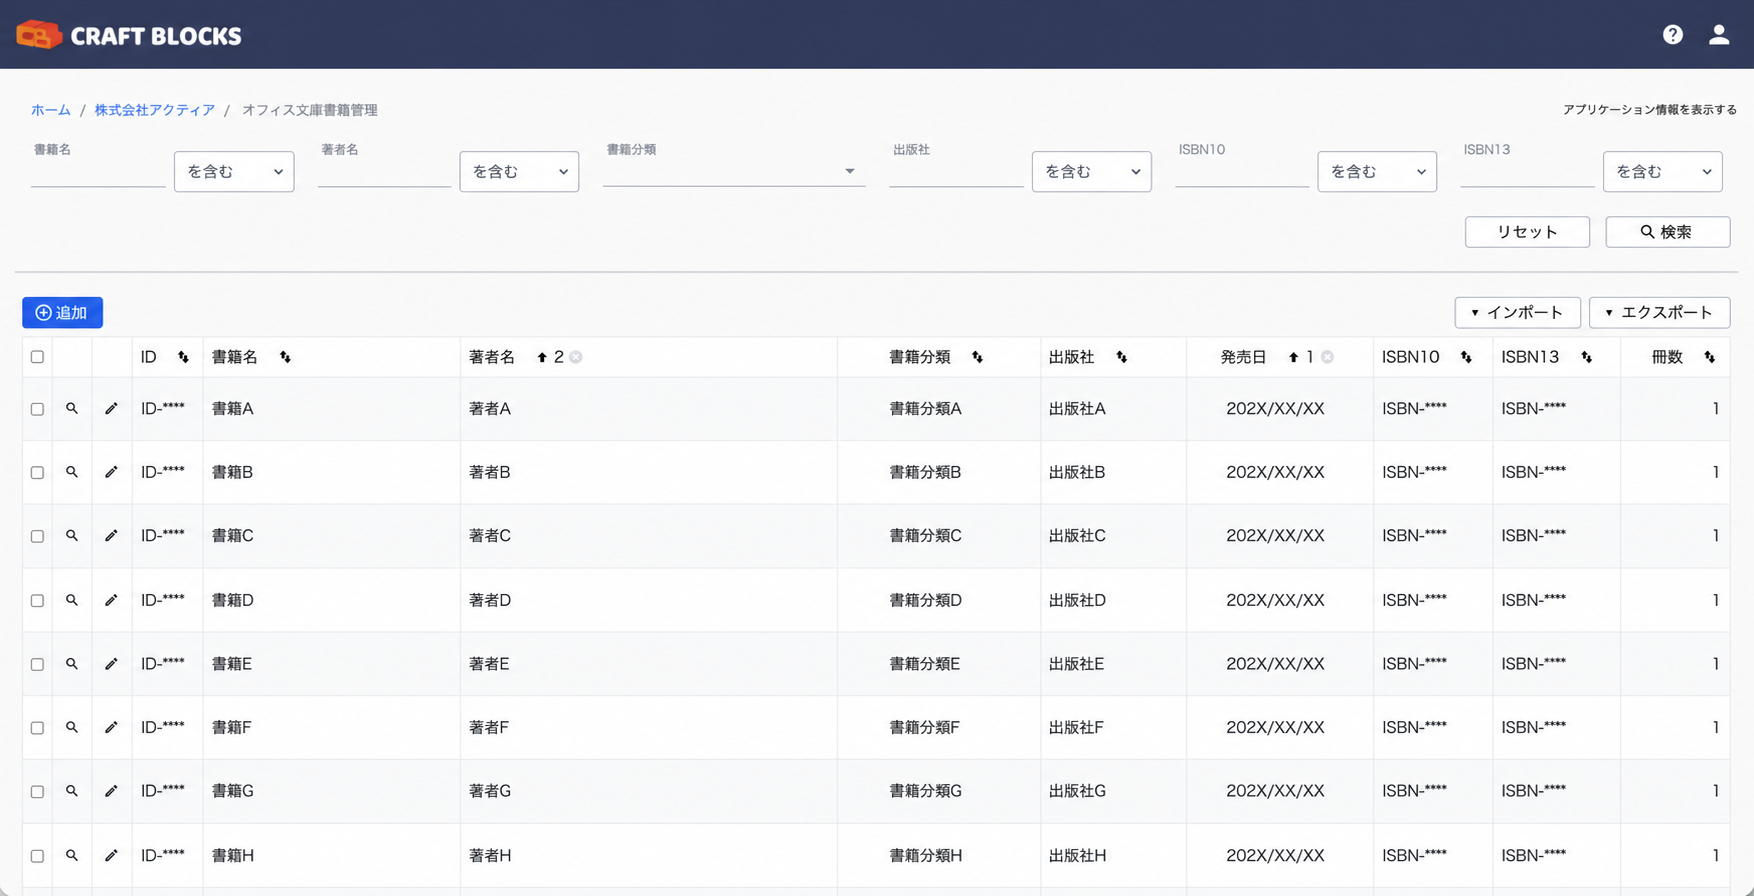Open the 出版社 を含む condition dropdown
This screenshot has width=1754, height=896.
(1091, 172)
